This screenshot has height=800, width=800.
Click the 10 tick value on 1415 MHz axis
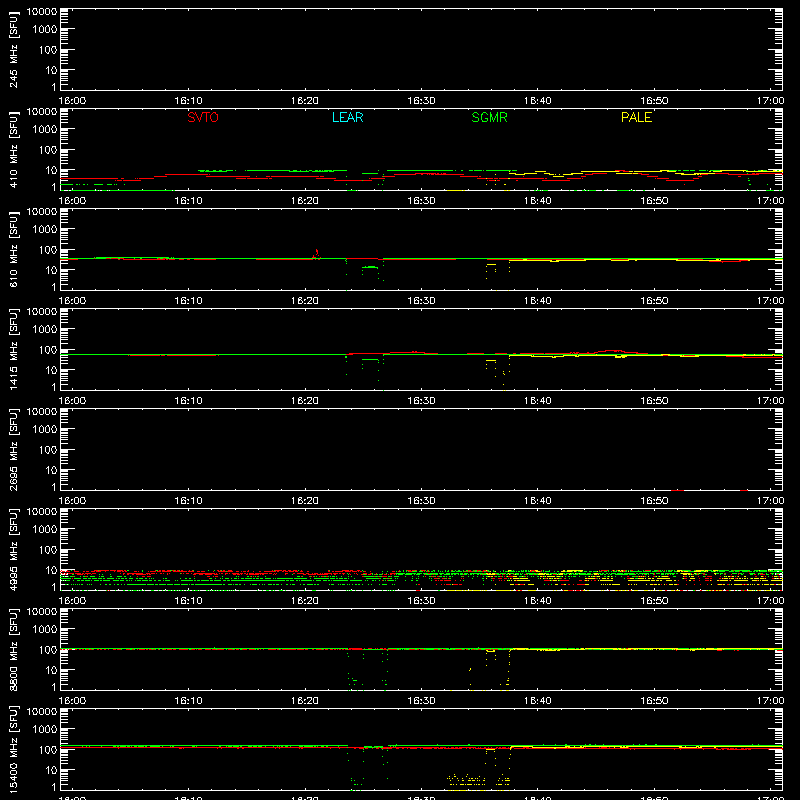click(x=51, y=370)
